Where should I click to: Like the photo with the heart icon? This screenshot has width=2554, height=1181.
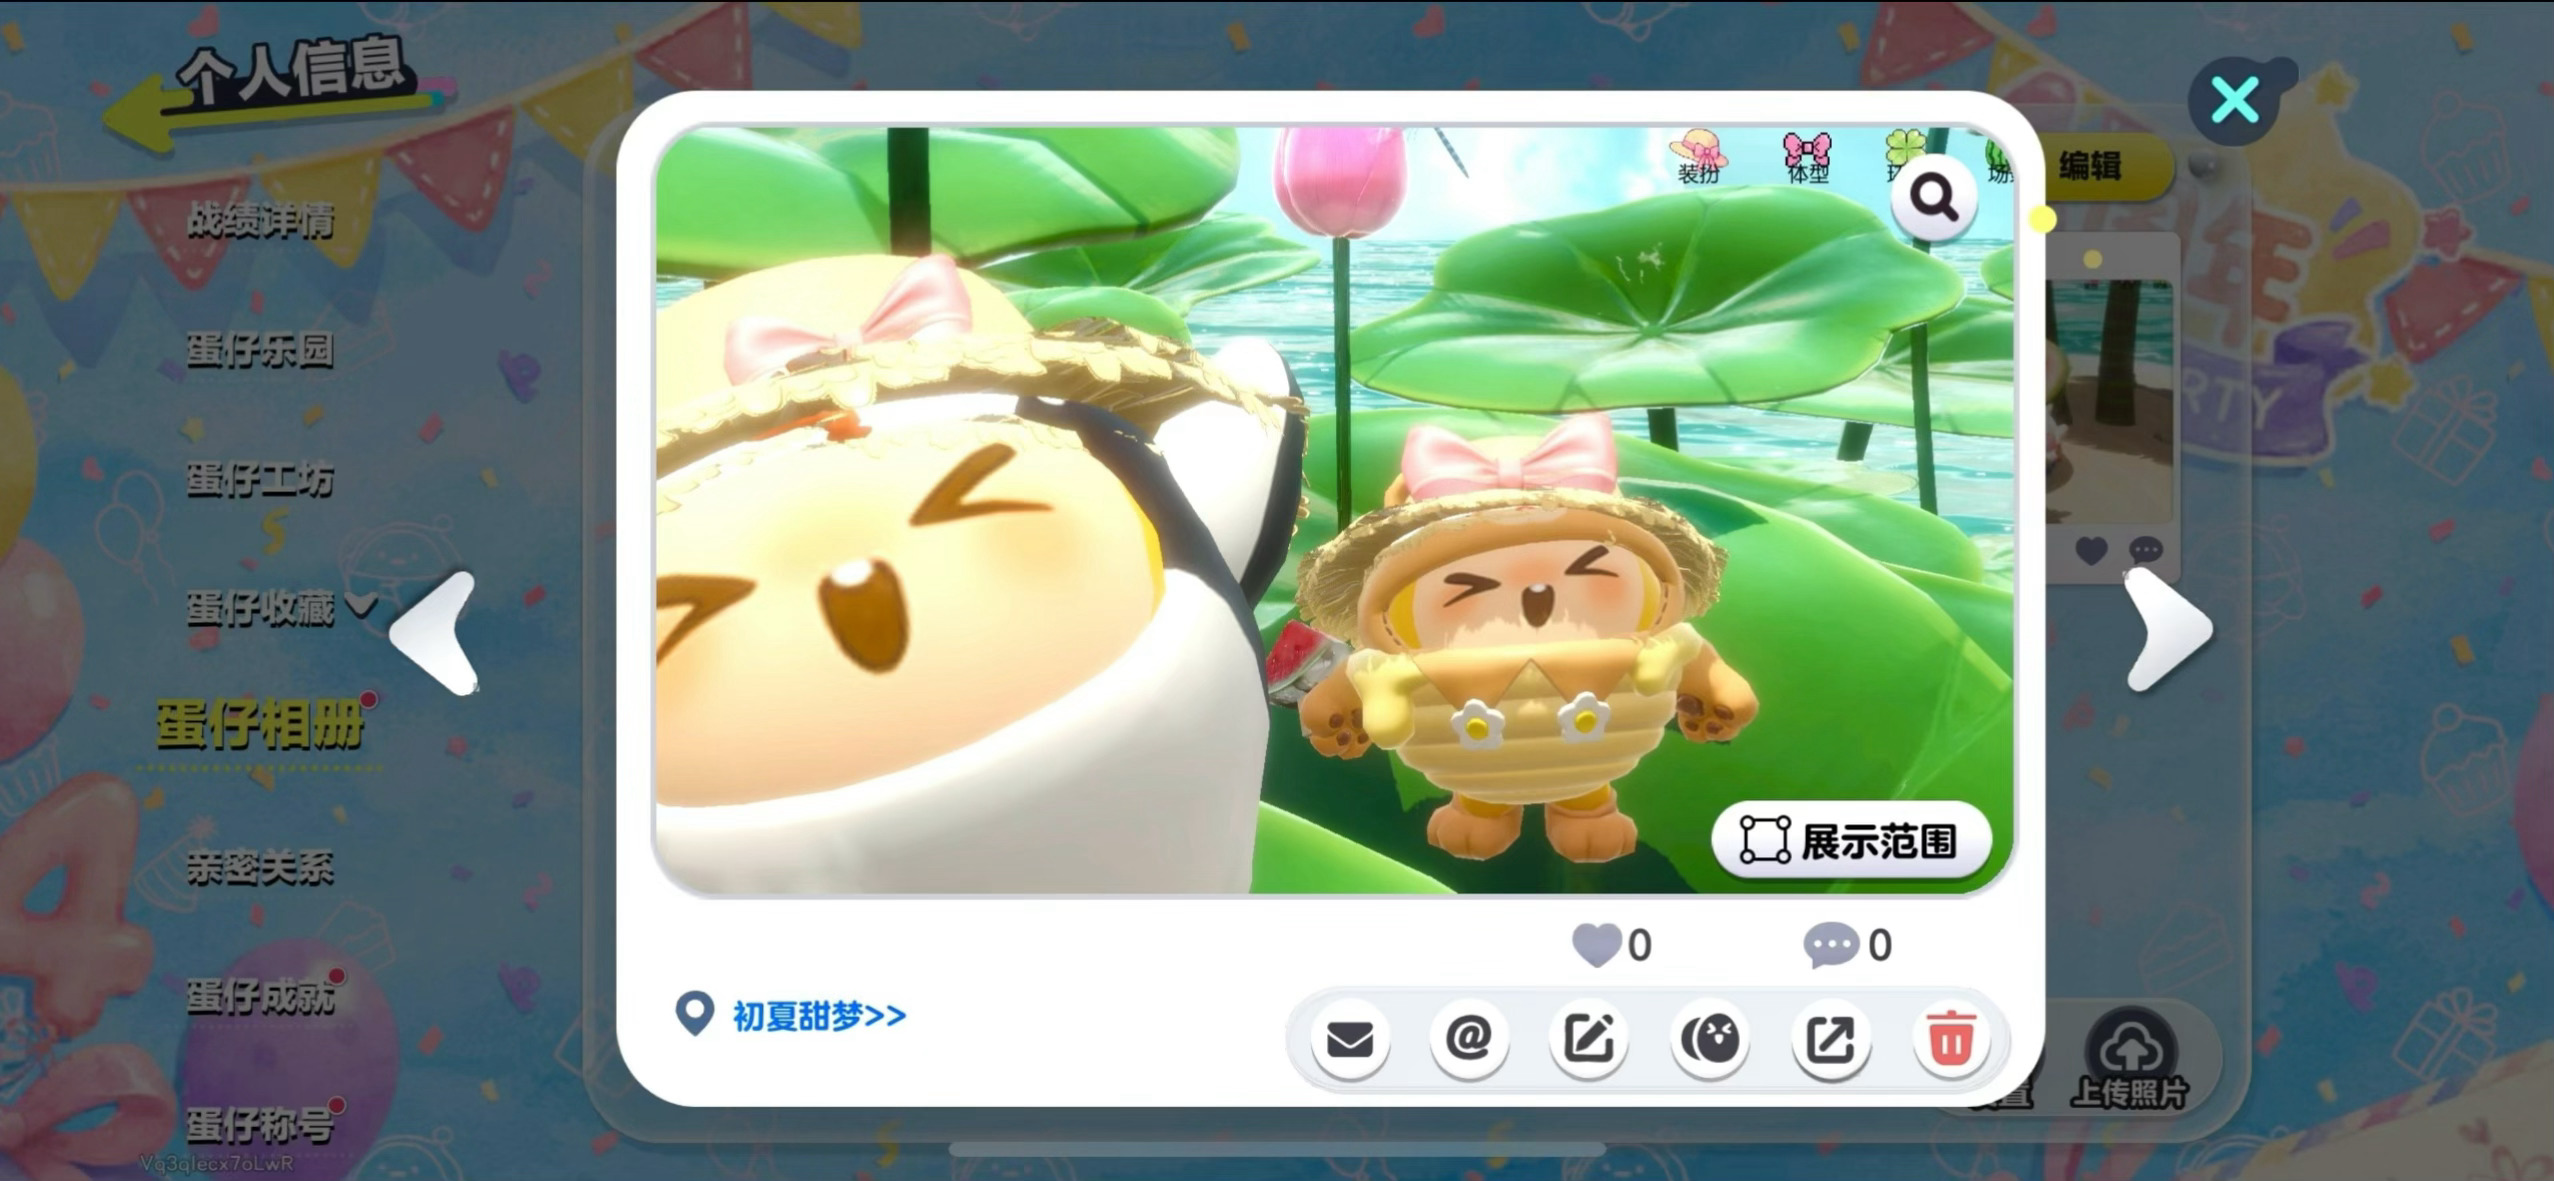[x=1596, y=945]
